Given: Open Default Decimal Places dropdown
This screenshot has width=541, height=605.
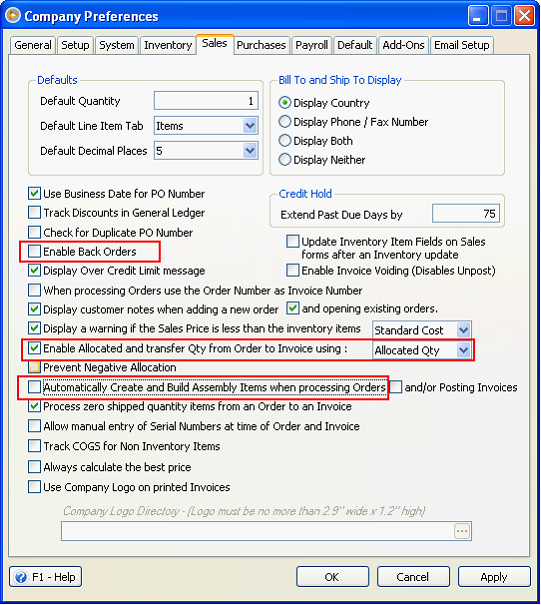Looking at the screenshot, I should pos(250,150).
